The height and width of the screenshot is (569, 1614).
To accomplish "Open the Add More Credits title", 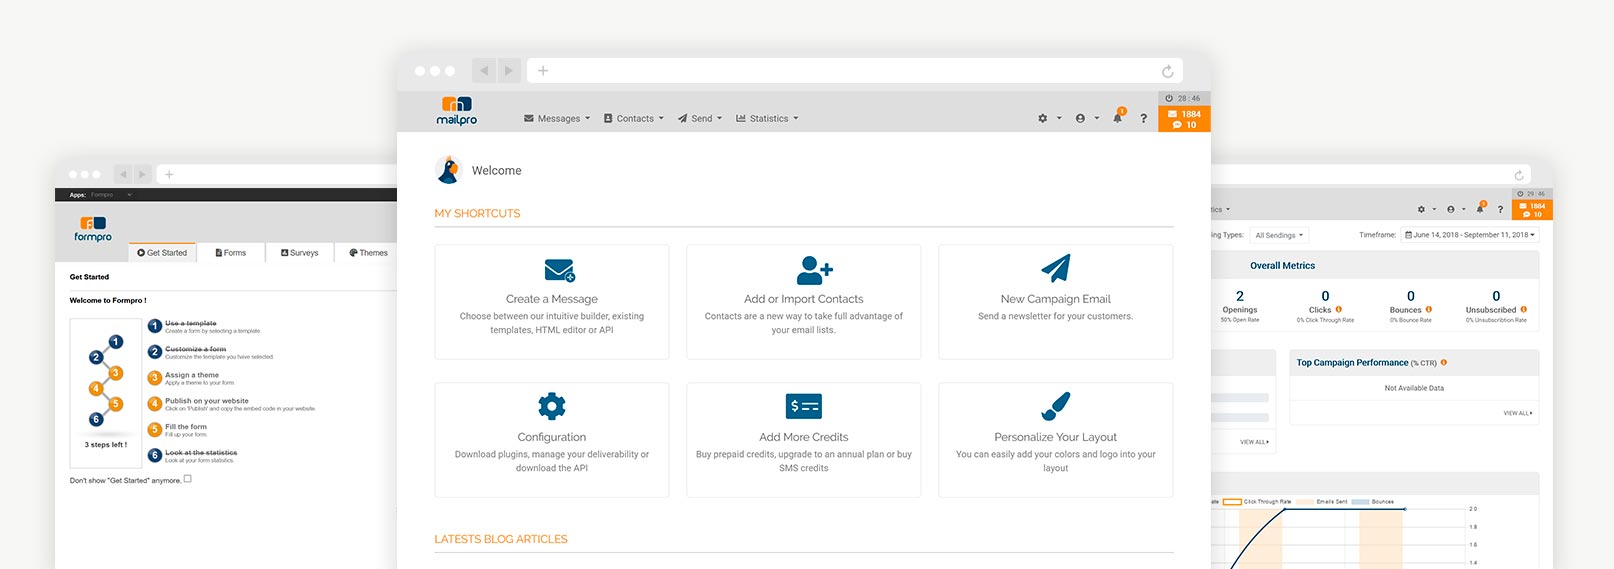I will [804, 437].
